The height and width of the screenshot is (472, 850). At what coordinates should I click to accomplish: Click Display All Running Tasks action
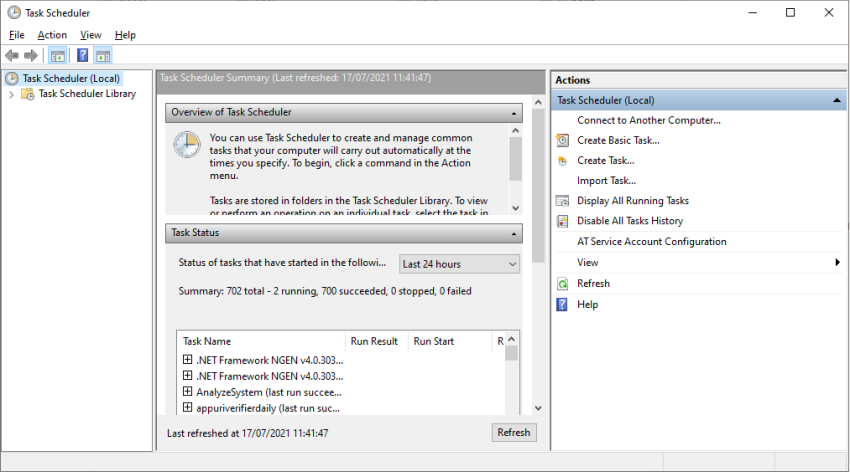click(633, 201)
